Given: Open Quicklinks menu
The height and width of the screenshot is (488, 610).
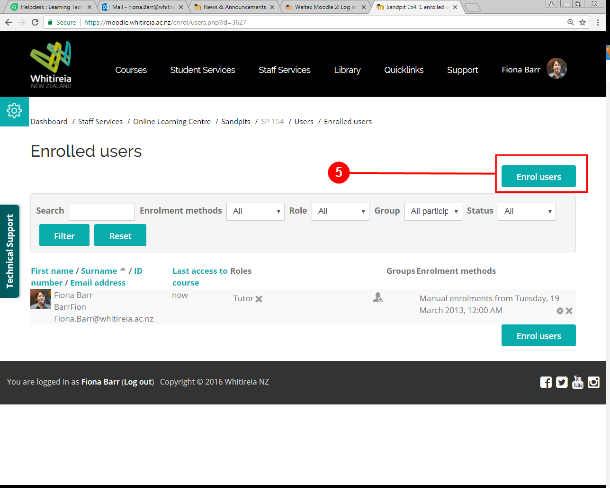Looking at the screenshot, I should coord(404,70).
